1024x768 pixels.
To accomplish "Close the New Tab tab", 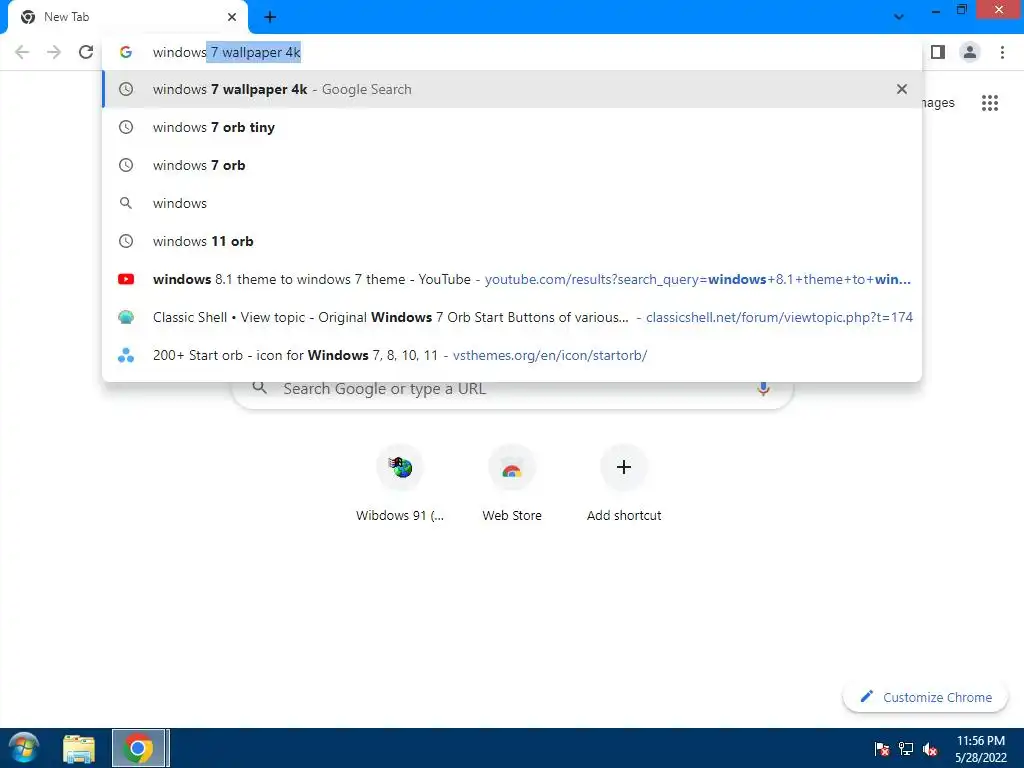I will [x=232, y=17].
